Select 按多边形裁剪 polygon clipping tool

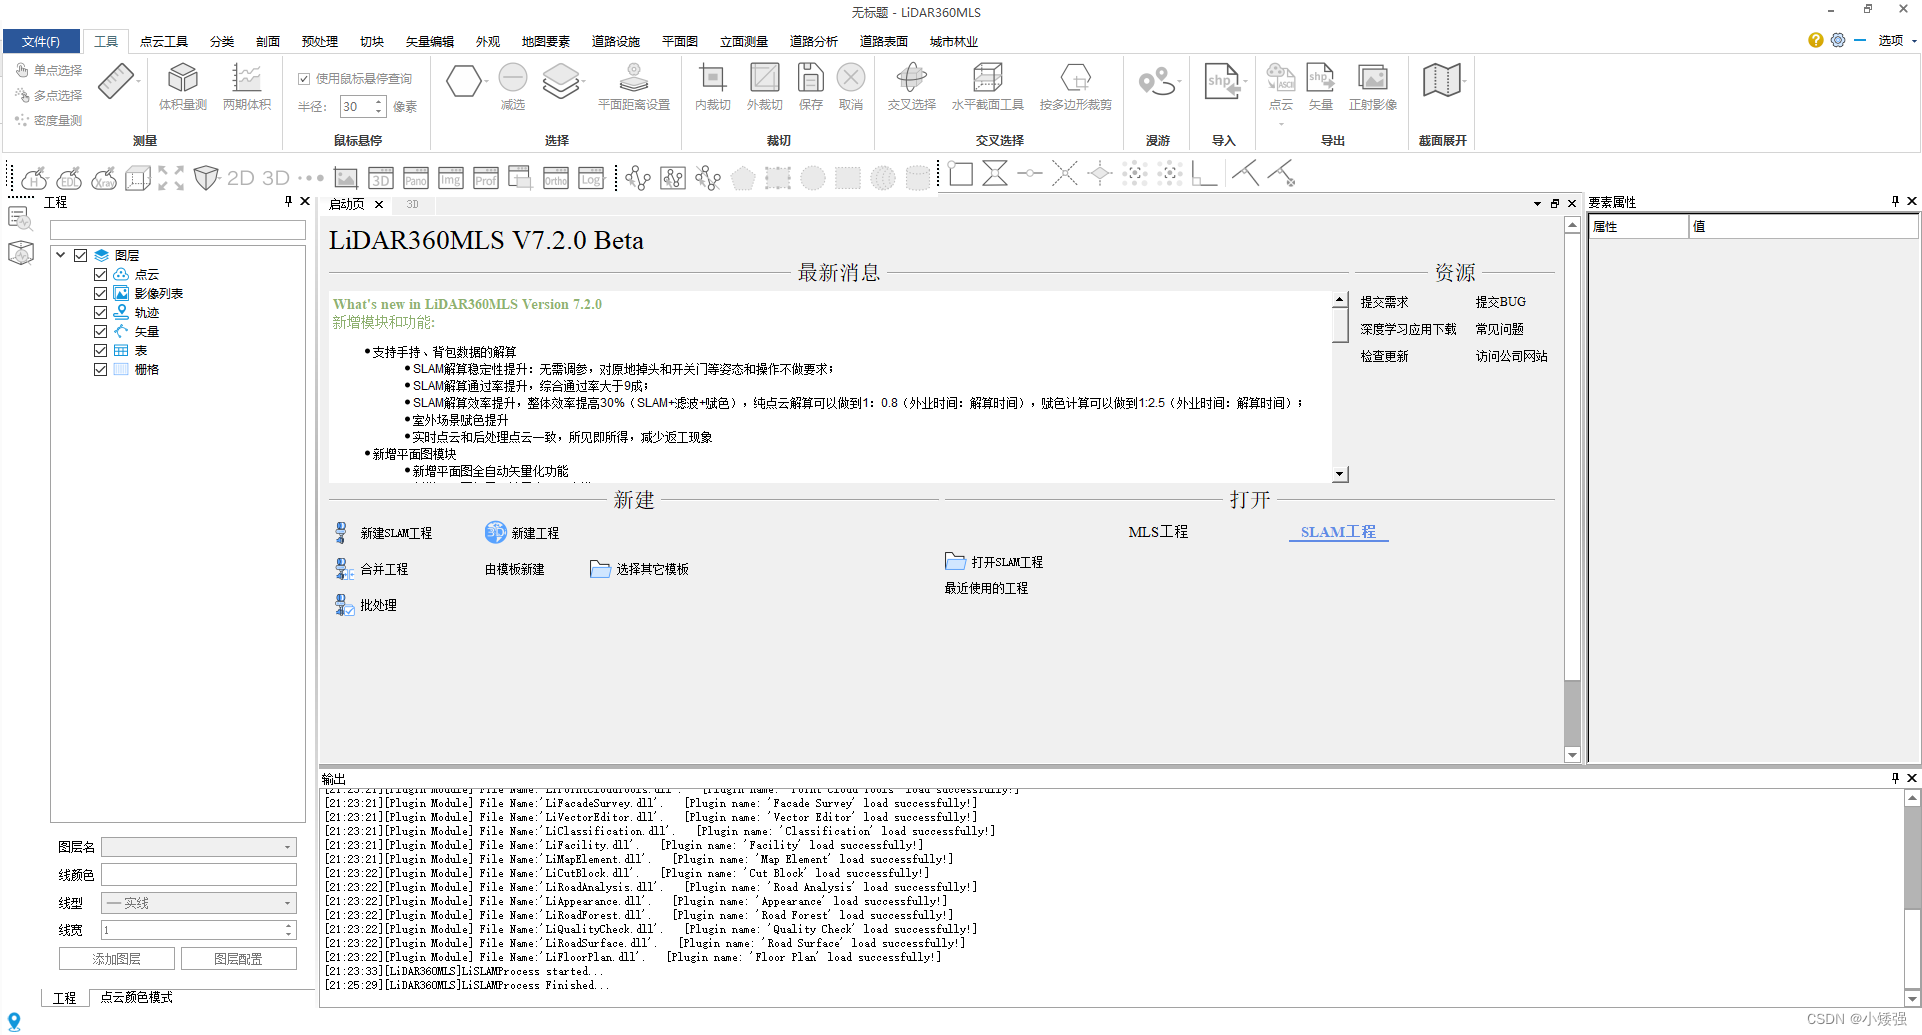[x=1076, y=86]
